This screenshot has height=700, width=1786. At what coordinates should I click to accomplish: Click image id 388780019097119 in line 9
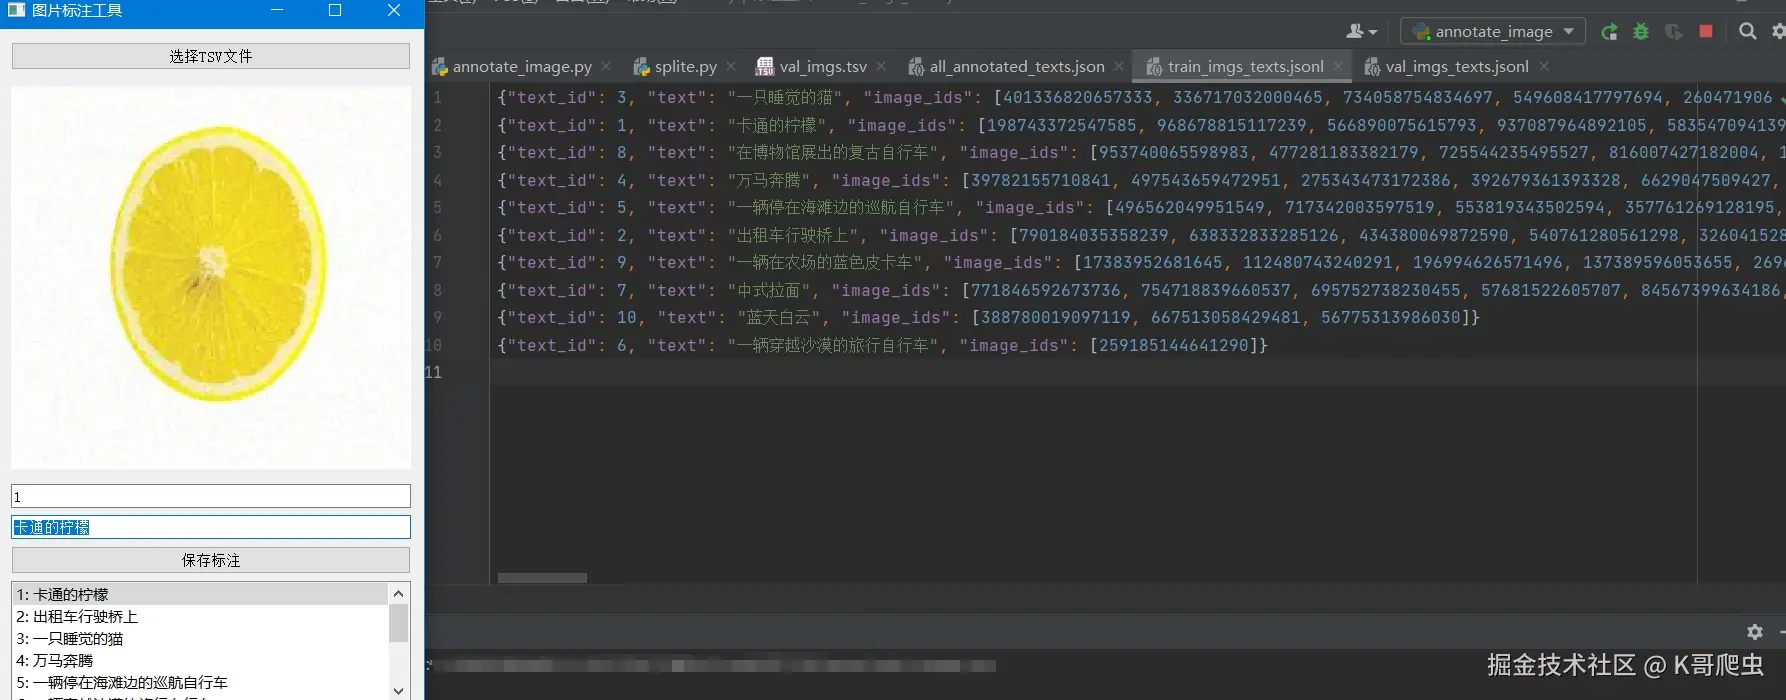click(1056, 318)
